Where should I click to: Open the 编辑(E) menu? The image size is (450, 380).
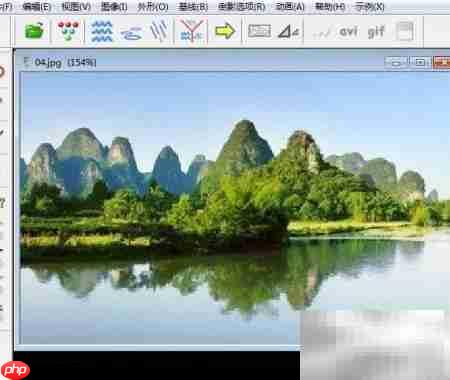37,7
